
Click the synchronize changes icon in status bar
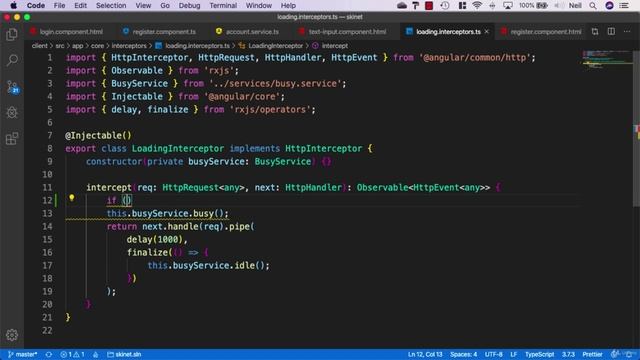pos(49,354)
